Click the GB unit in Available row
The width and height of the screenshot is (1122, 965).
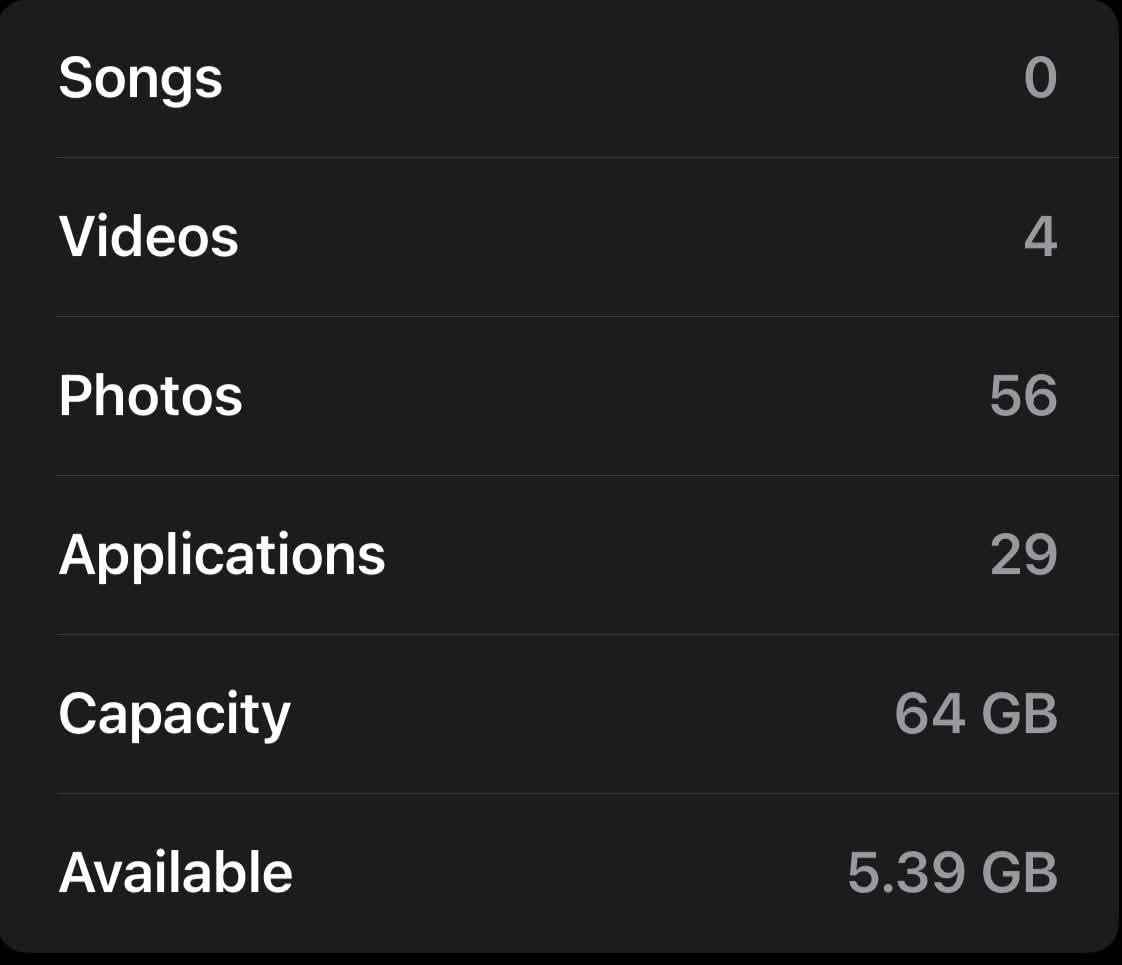[1019, 873]
